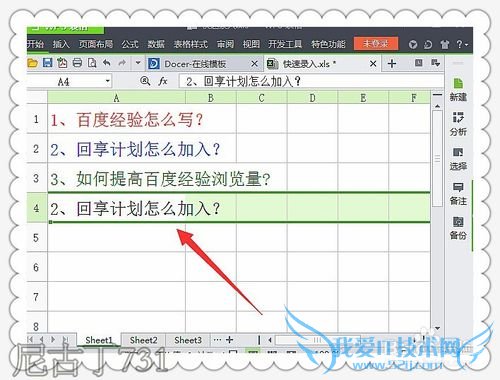
Task: Open the 公式 ribbon tab
Action: pos(130,44)
